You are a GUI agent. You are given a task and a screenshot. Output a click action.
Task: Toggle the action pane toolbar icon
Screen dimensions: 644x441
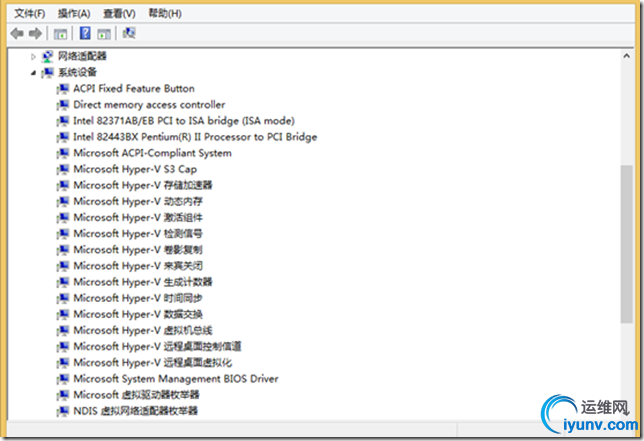tap(104, 34)
